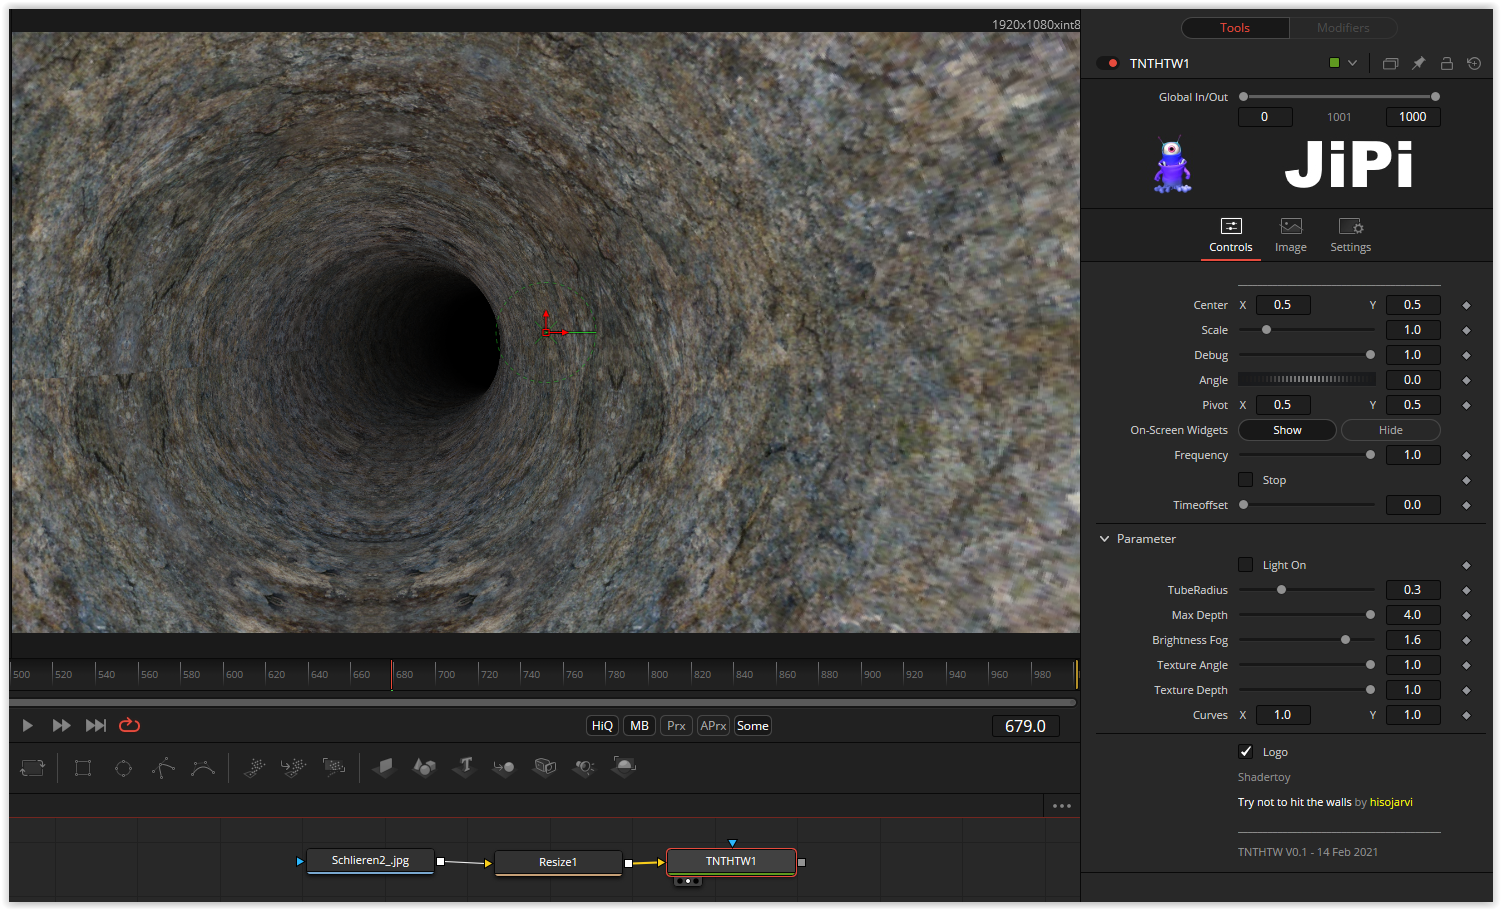Switch to the Tools tab
Viewport: 1501px width, 910px height.
coord(1235,28)
